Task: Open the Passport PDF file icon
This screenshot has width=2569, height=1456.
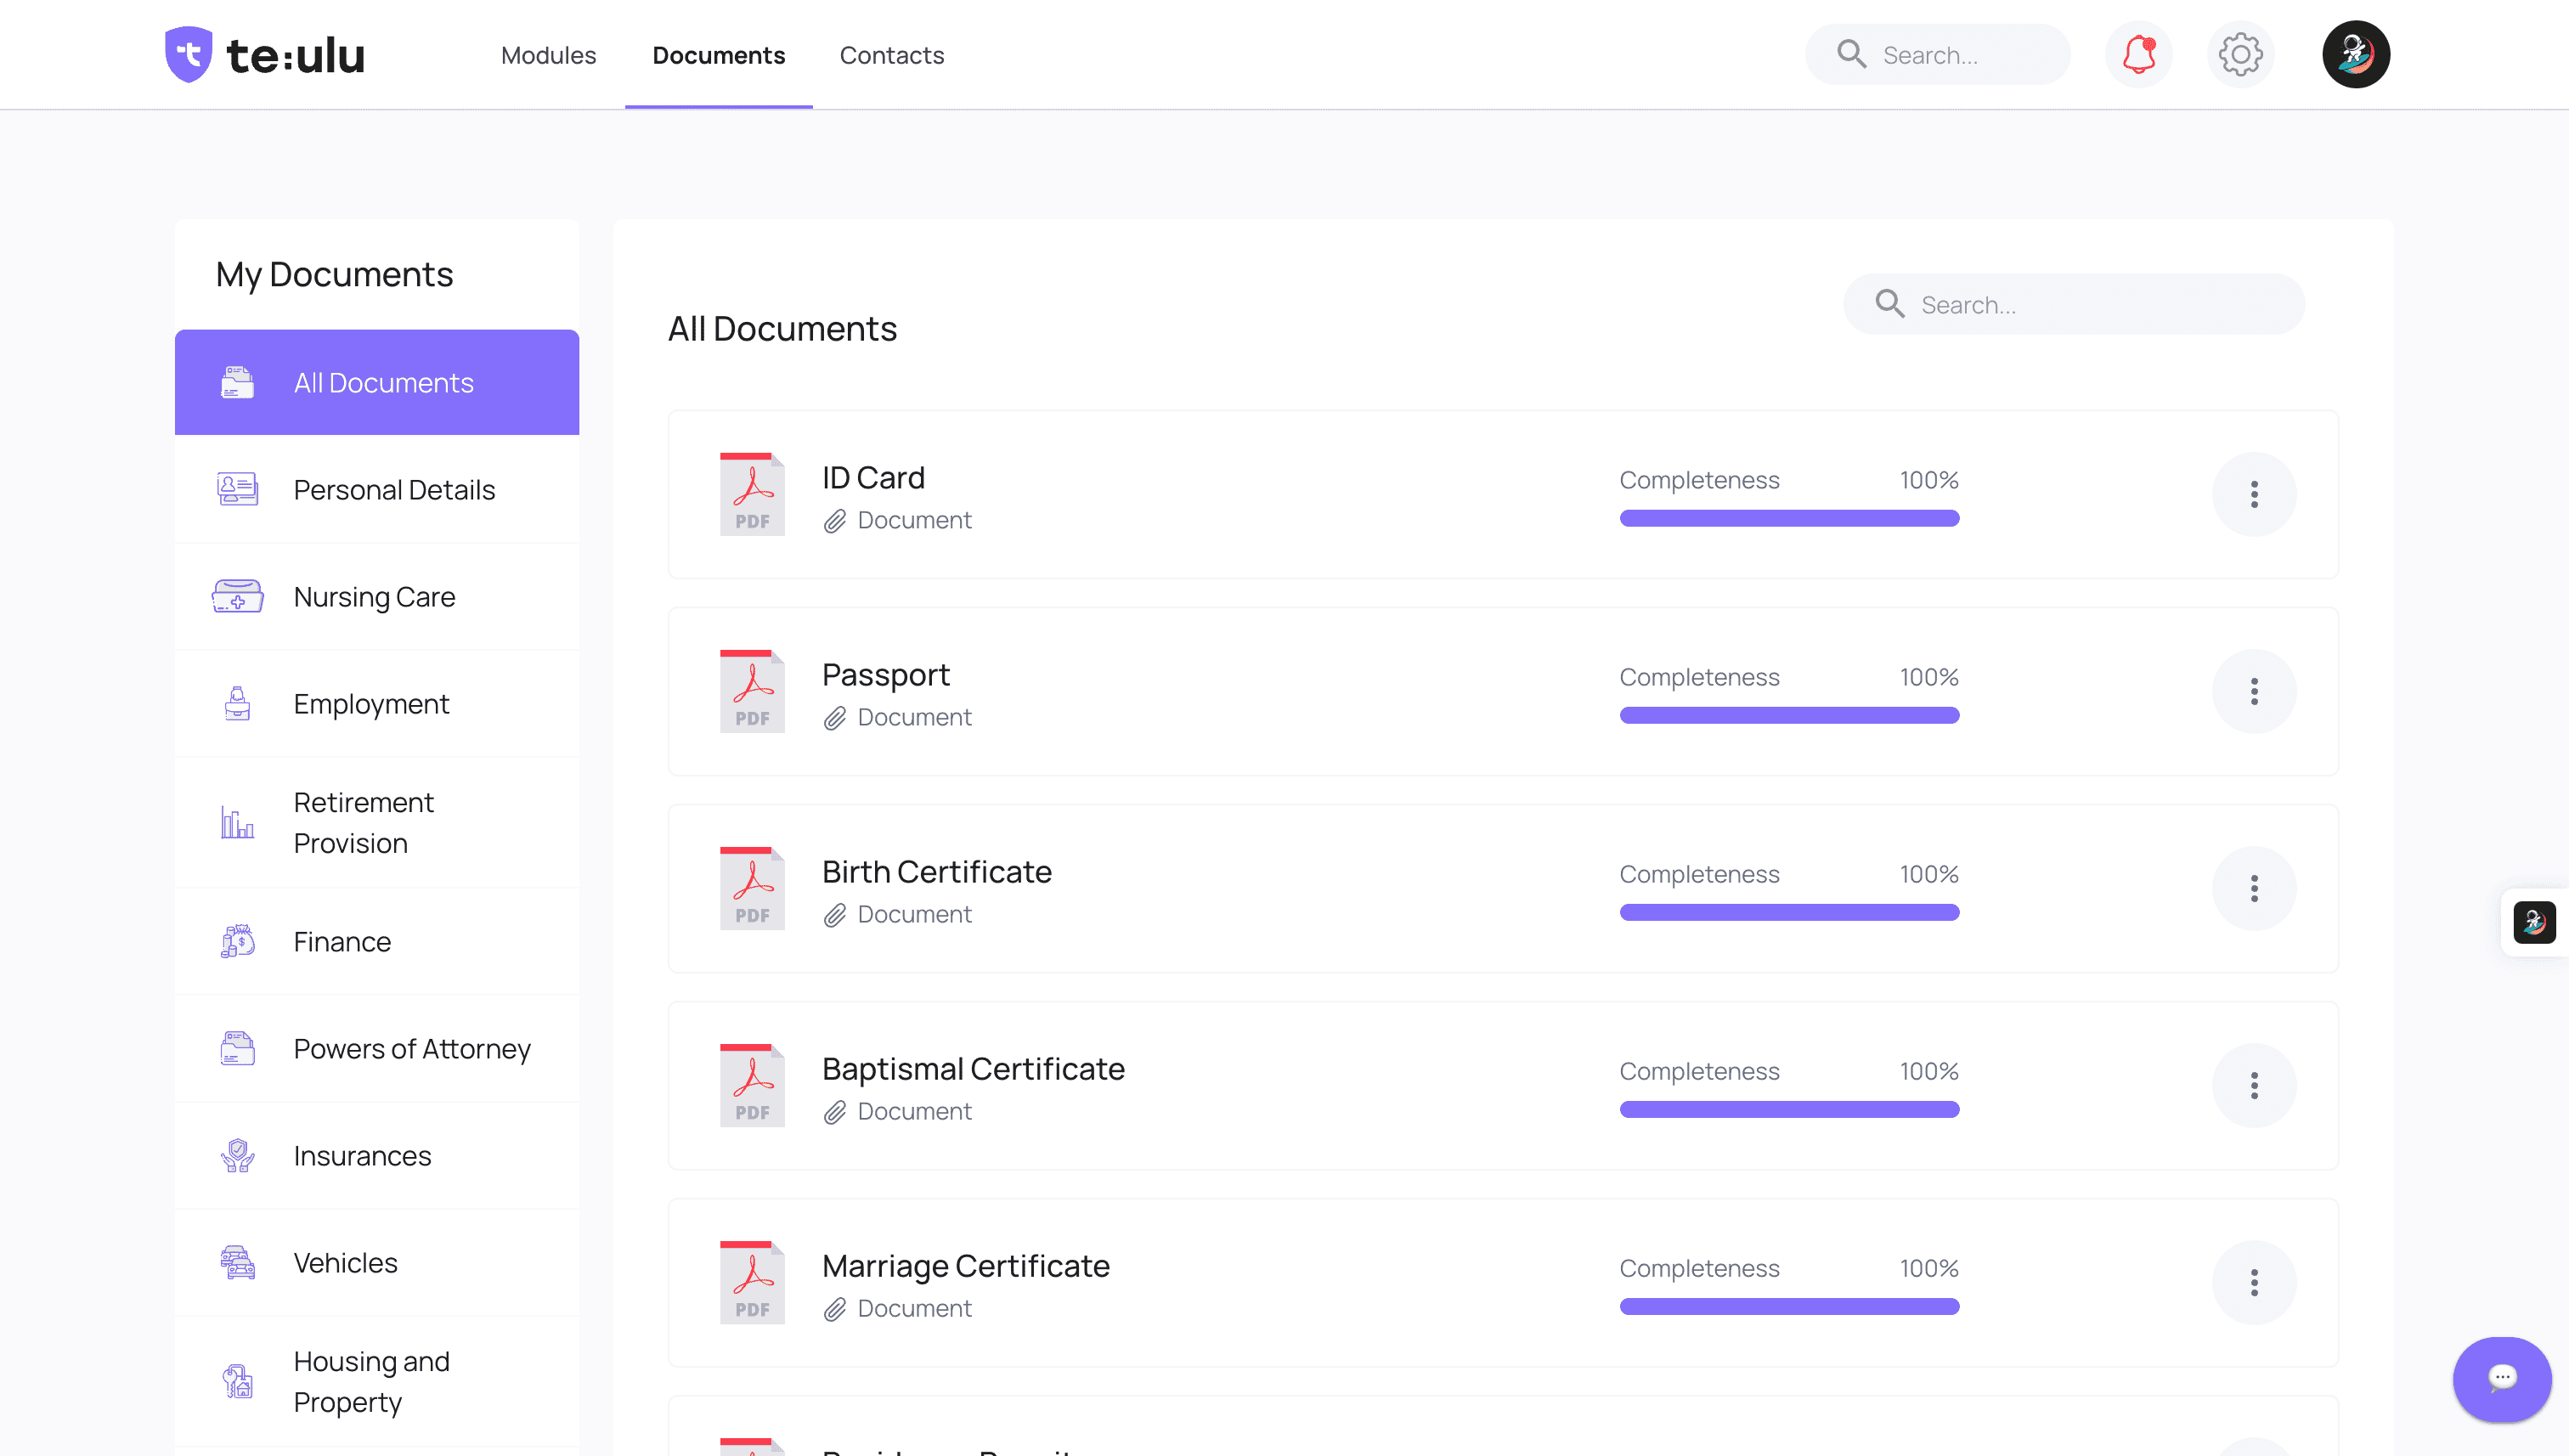Action: click(751, 690)
